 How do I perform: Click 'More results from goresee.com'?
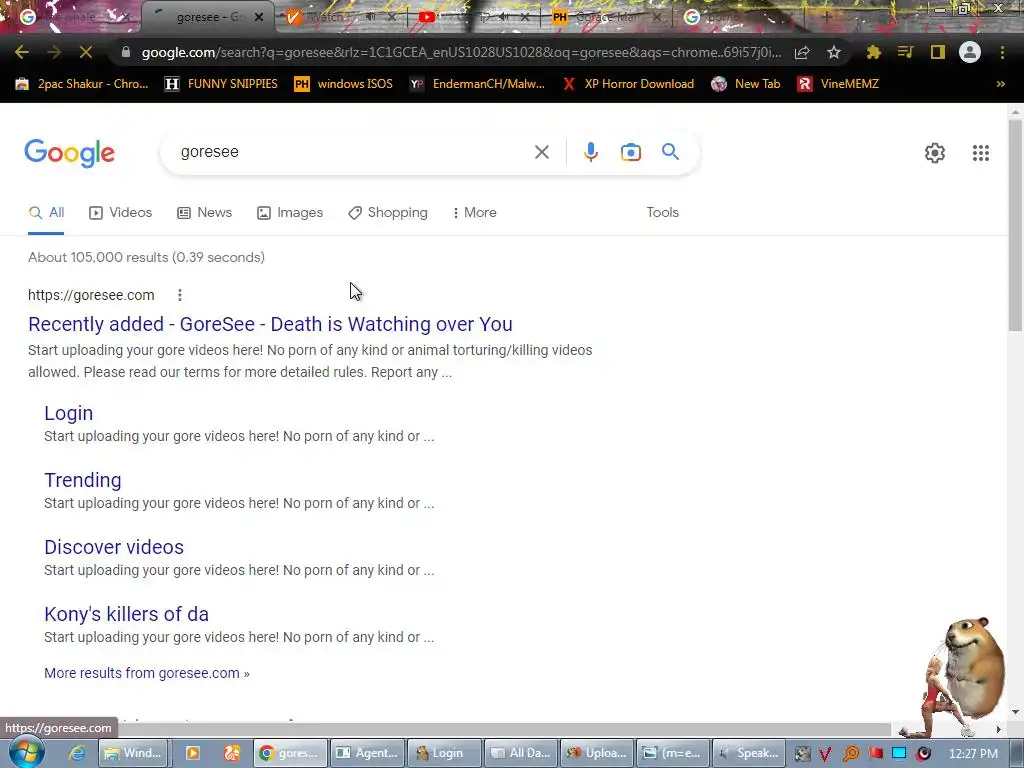tap(147, 673)
